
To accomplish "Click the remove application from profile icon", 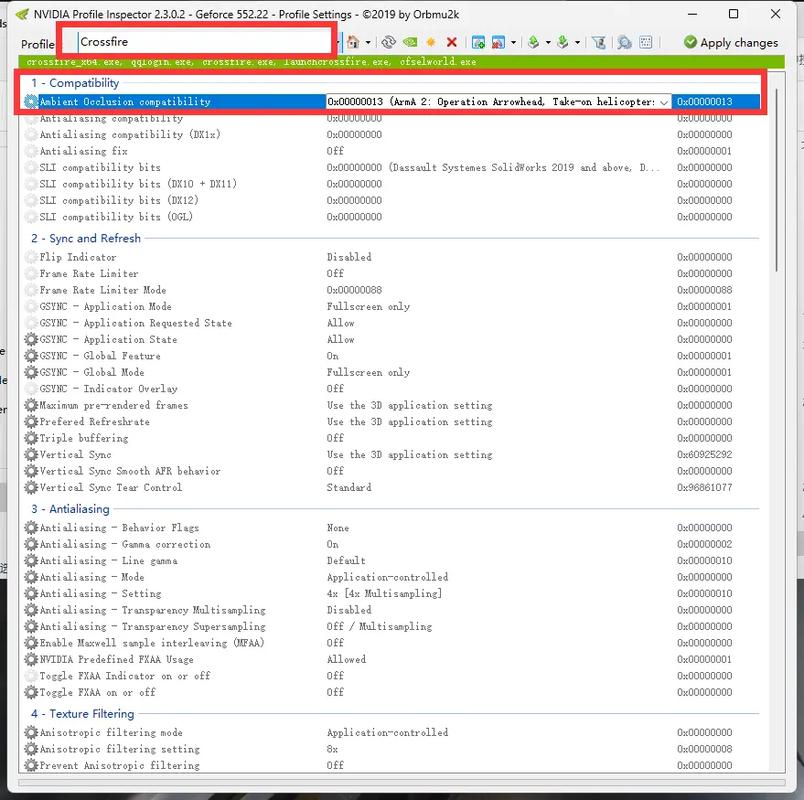I will 500,42.
